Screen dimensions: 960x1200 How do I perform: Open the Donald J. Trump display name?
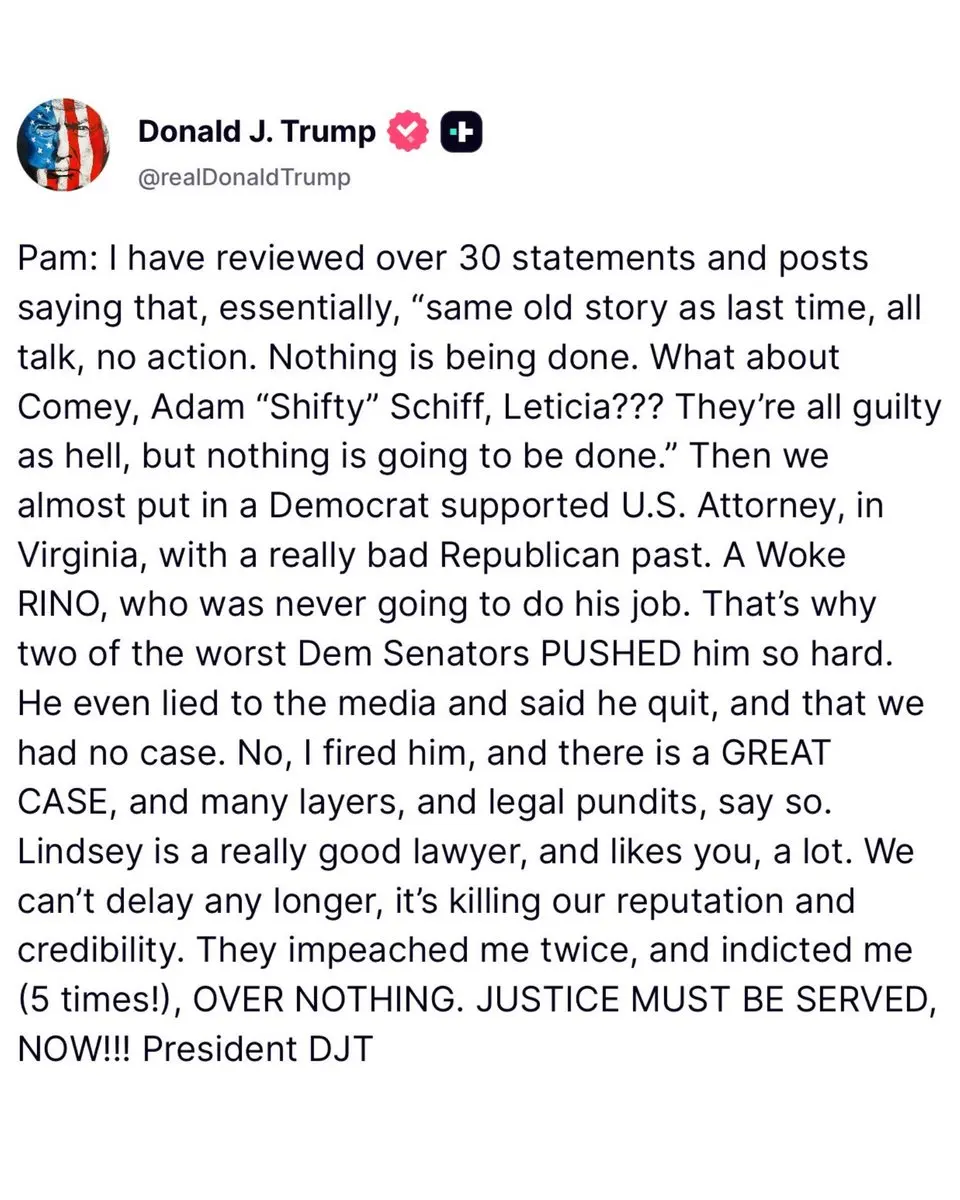click(257, 131)
